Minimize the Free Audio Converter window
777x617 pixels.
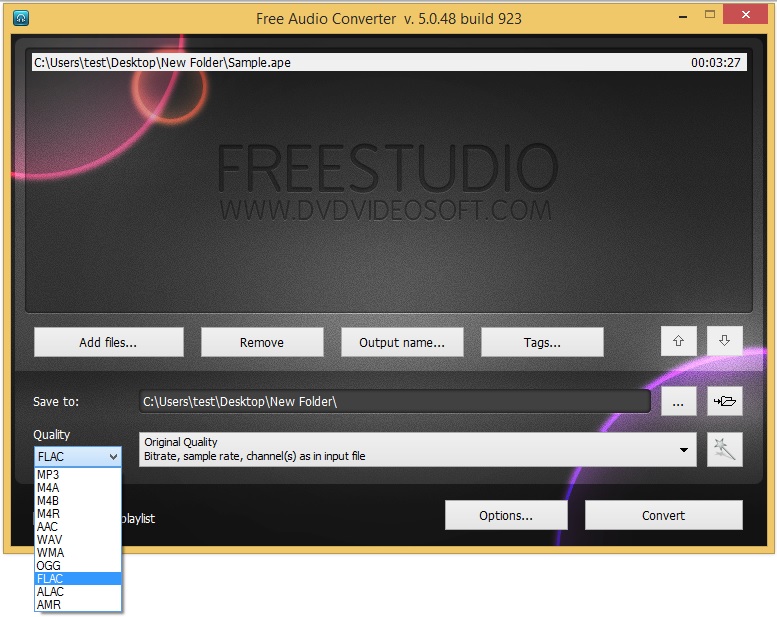coord(683,16)
